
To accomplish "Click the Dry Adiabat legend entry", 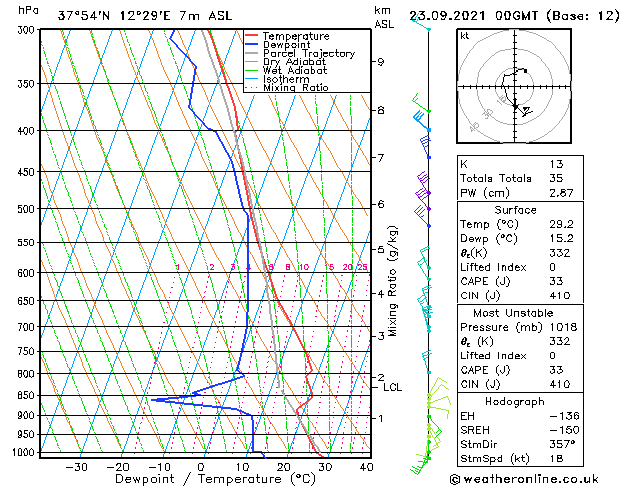I will click(294, 62).
